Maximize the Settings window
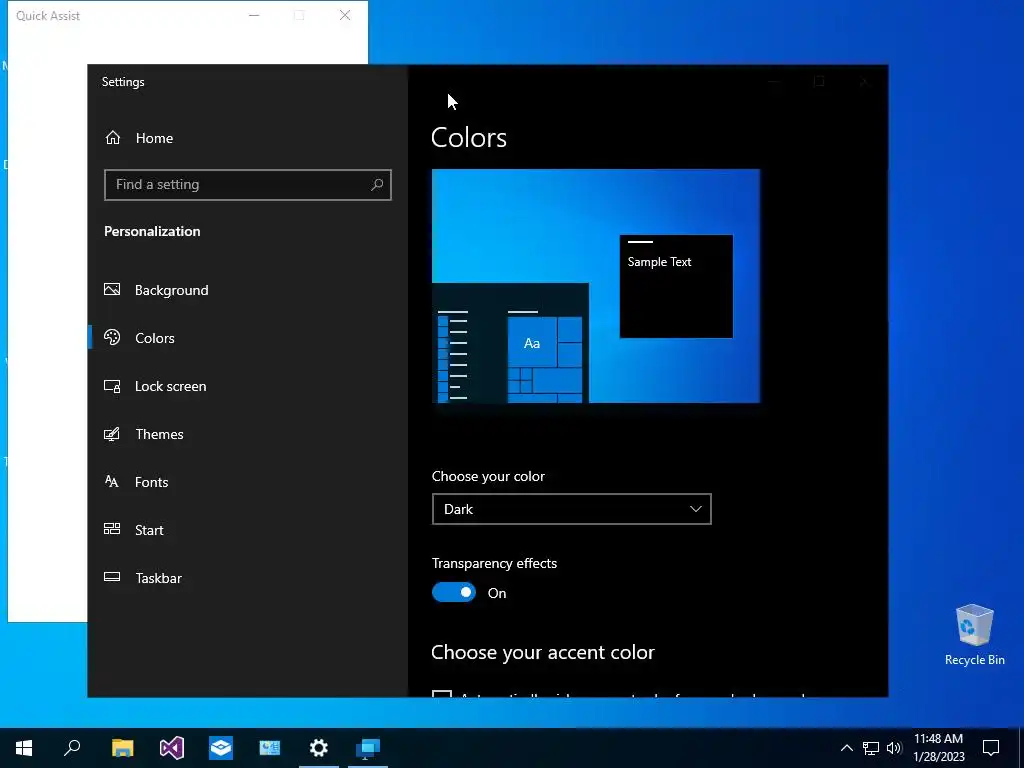1024x768 pixels. 819,82
